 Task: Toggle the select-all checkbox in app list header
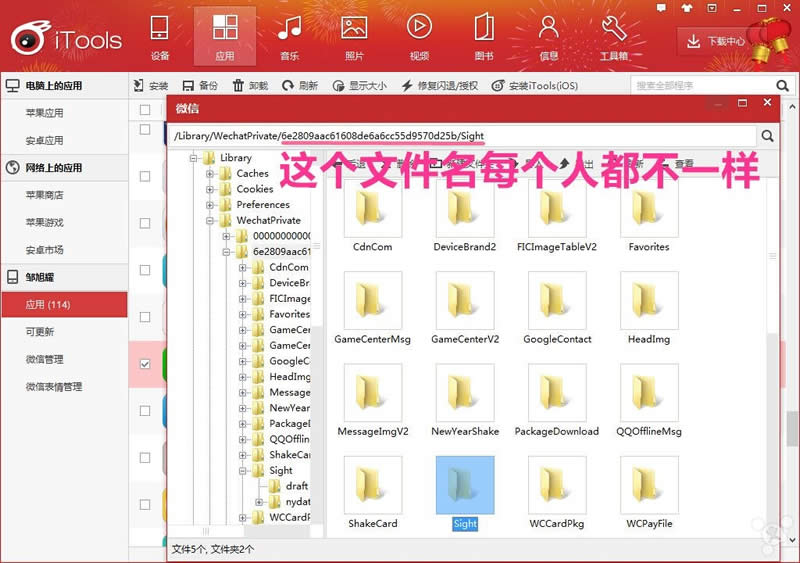click(145, 110)
